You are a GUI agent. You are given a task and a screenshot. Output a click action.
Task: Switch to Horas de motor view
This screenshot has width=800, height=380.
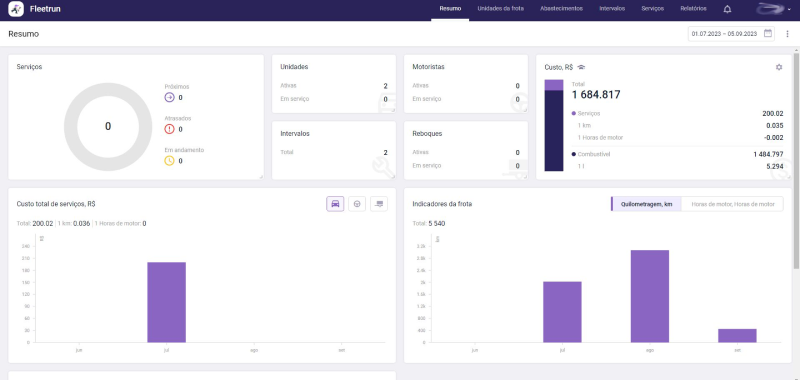coord(733,204)
